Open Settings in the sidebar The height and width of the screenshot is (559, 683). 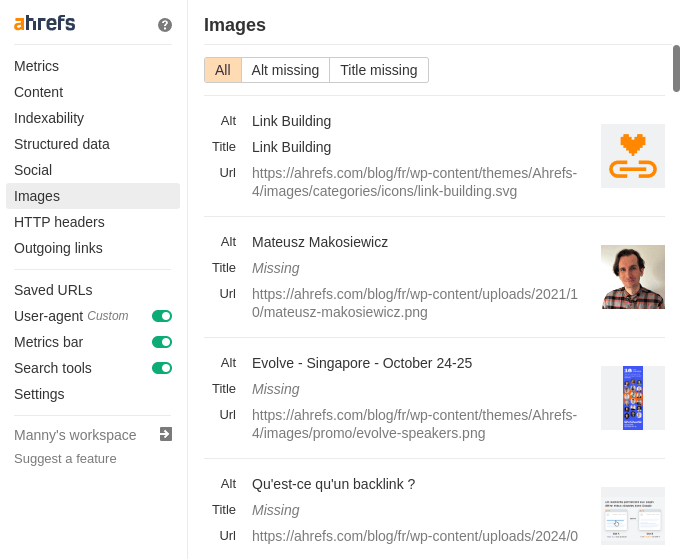click(39, 394)
